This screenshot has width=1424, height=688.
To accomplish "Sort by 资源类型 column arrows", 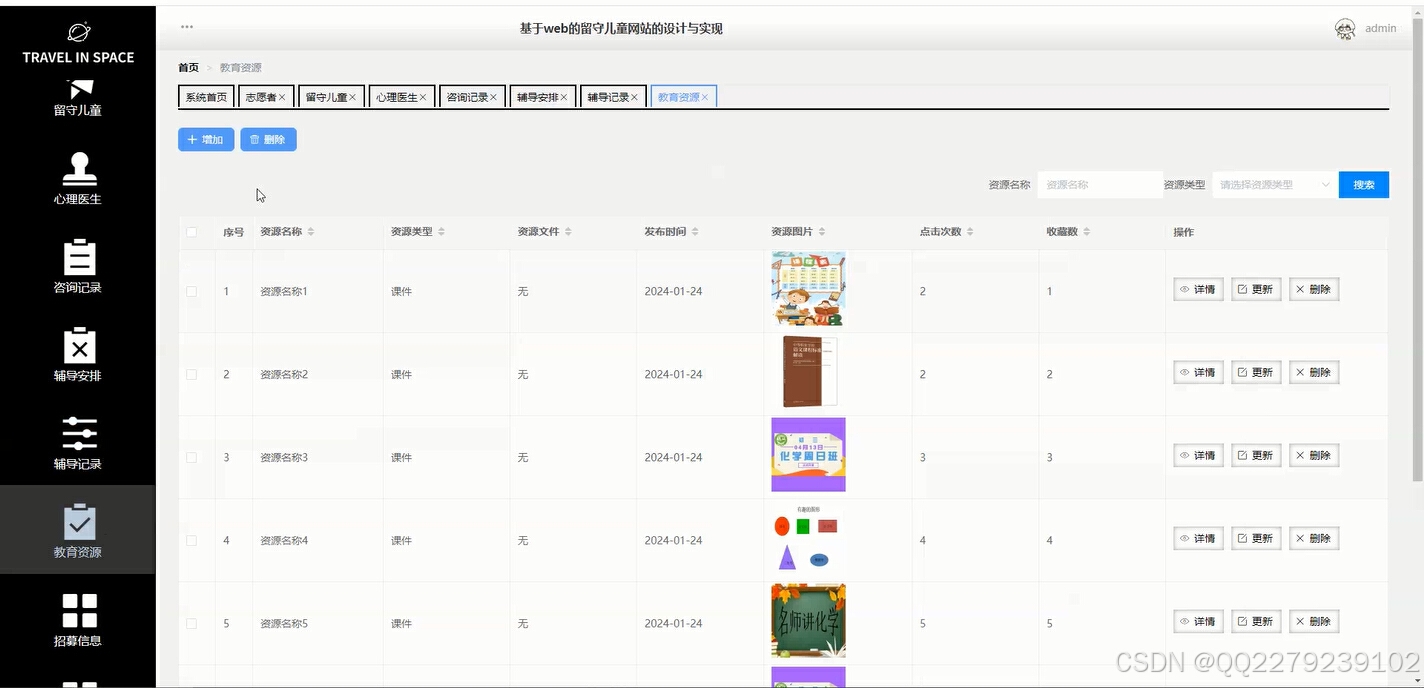I will click(441, 232).
